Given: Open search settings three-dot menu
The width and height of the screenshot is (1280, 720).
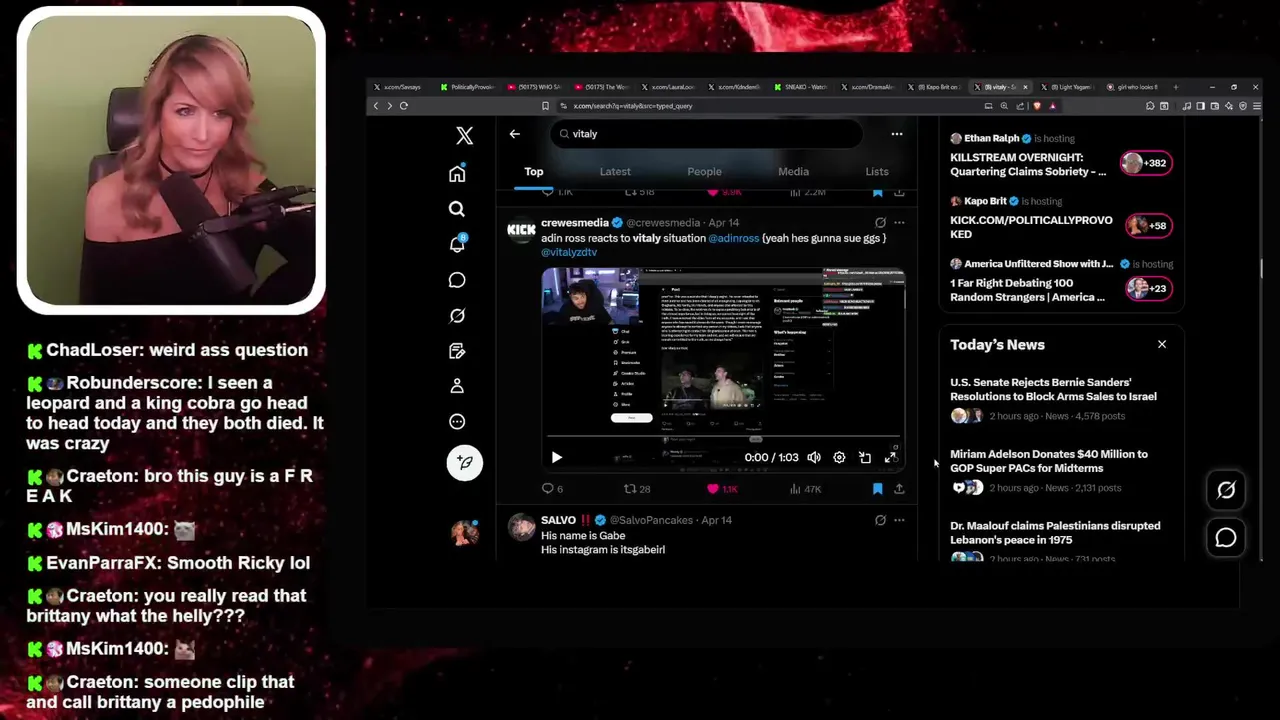Looking at the screenshot, I should pos(897,134).
